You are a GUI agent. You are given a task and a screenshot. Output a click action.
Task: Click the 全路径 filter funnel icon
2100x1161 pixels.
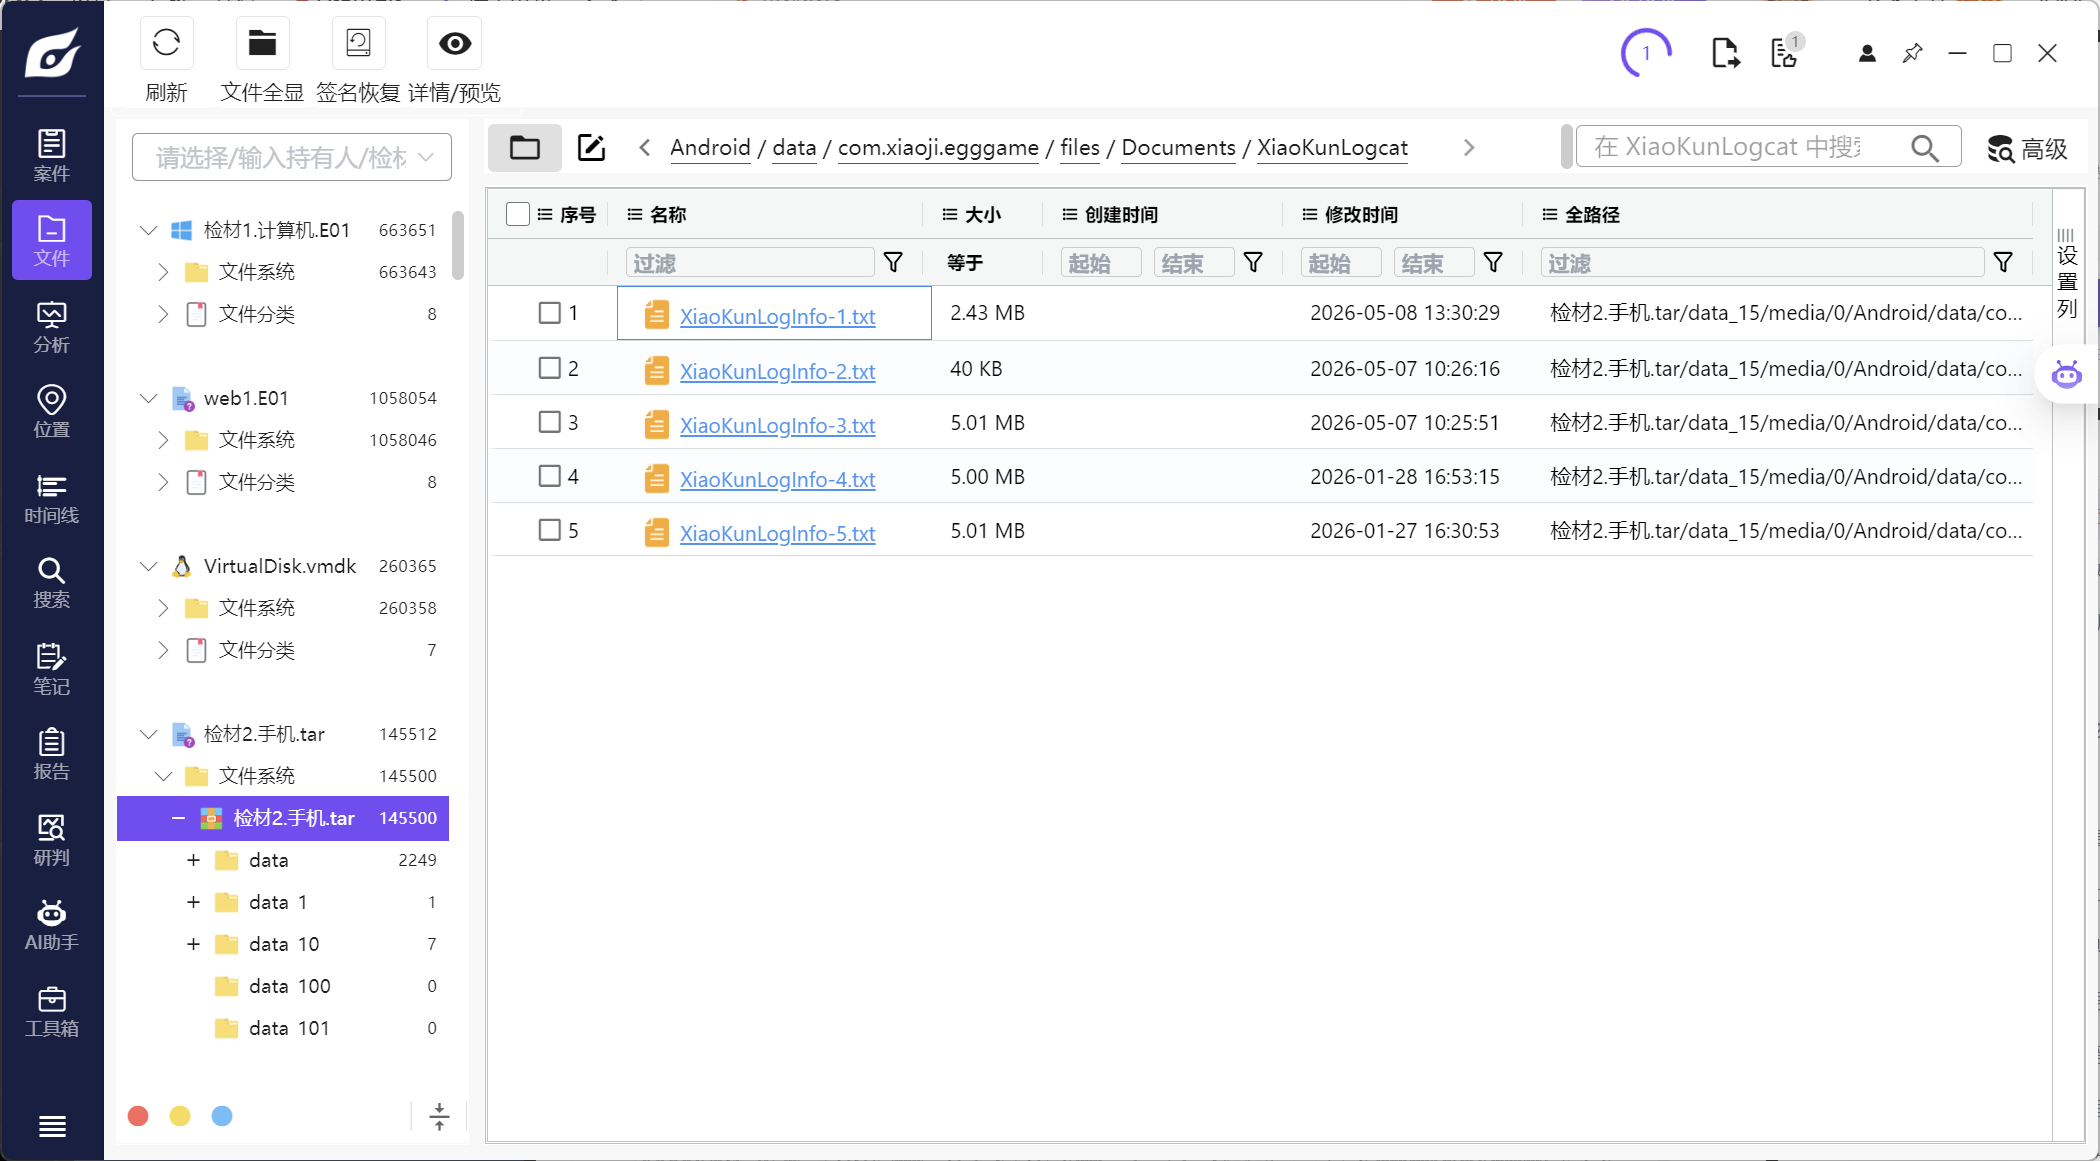click(x=2003, y=262)
